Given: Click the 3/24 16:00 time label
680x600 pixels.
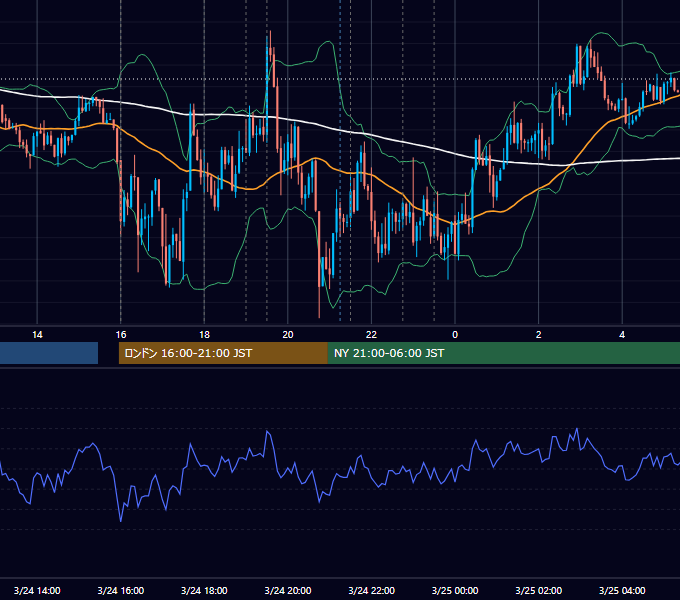Looking at the screenshot, I should tap(121, 590).
